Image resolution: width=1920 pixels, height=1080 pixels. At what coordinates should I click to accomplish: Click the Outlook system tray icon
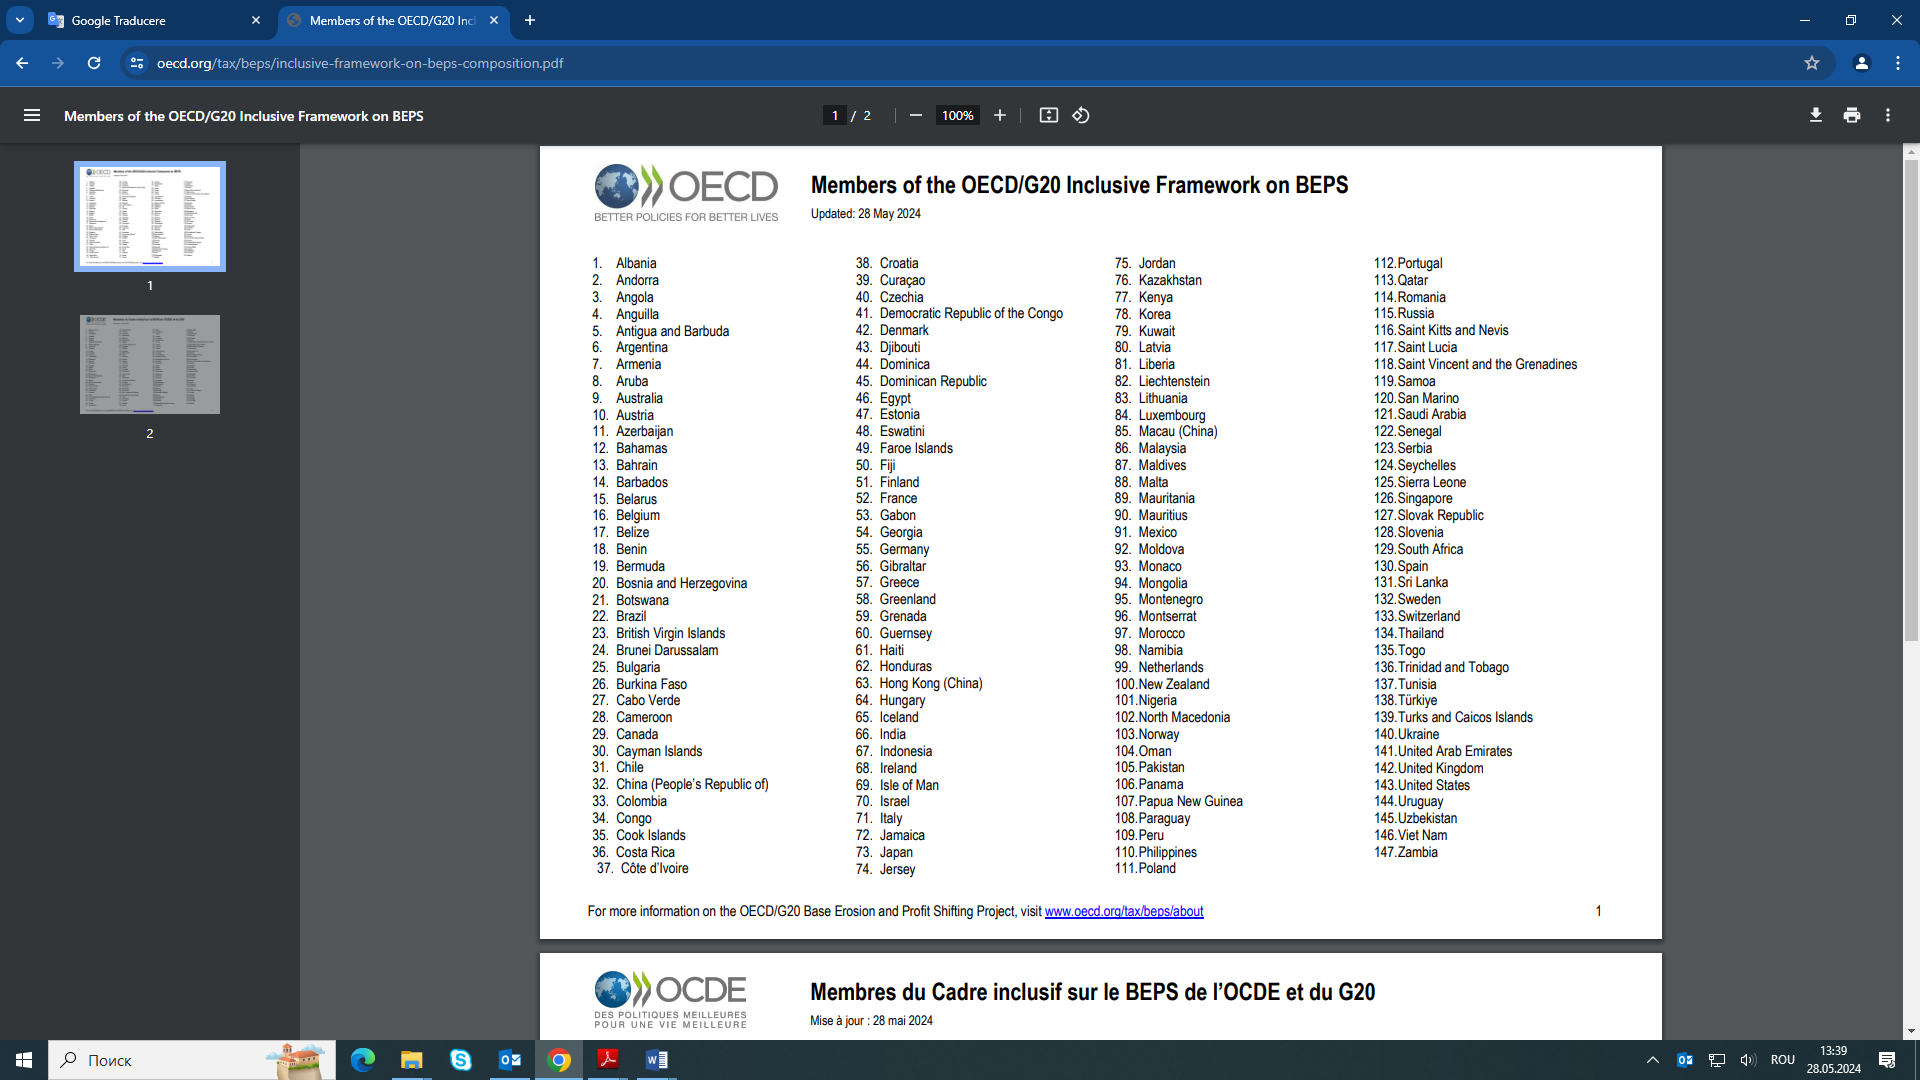click(x=1685, y=1060)
